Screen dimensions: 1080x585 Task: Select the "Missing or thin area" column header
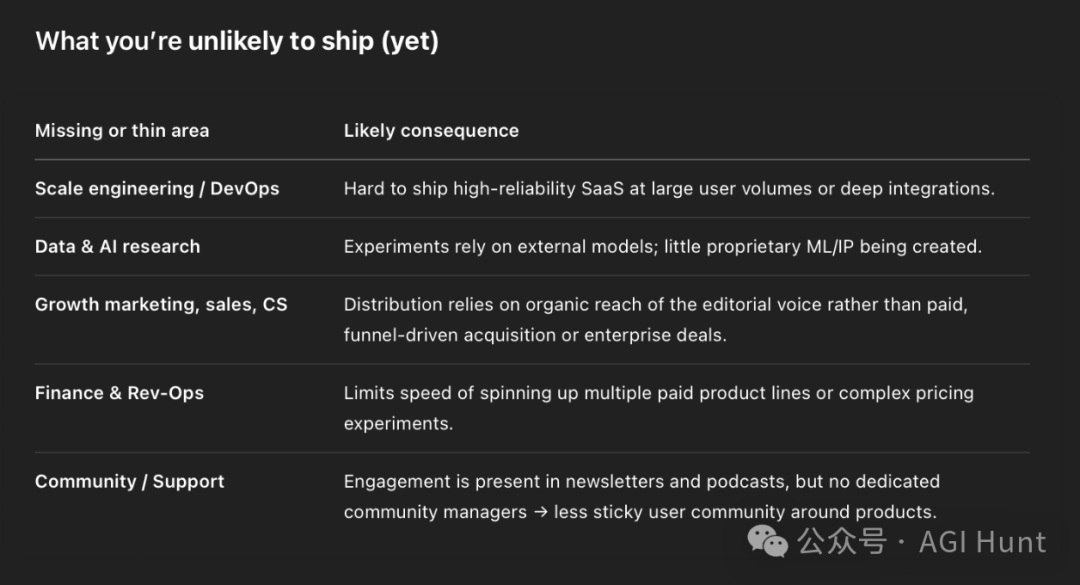[x=122, y=130]
